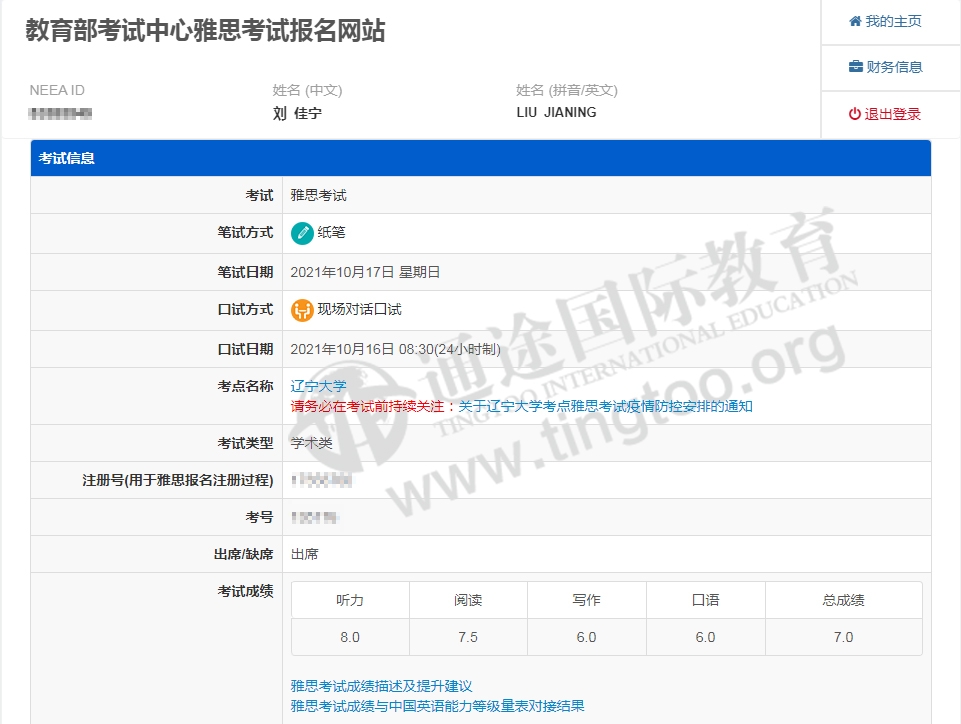
Task: Click the 总成绩 score 7.0
Action: (843, 638)
